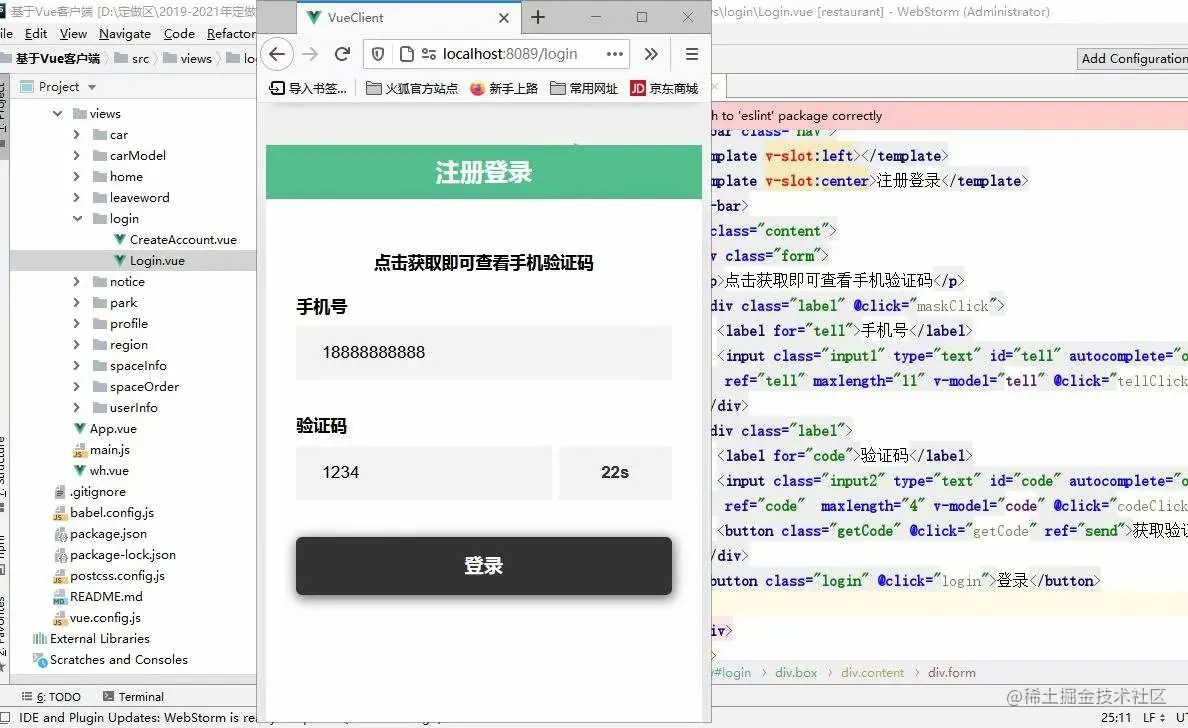Open the Refactor menu in WebStorm

pos(230,33)
